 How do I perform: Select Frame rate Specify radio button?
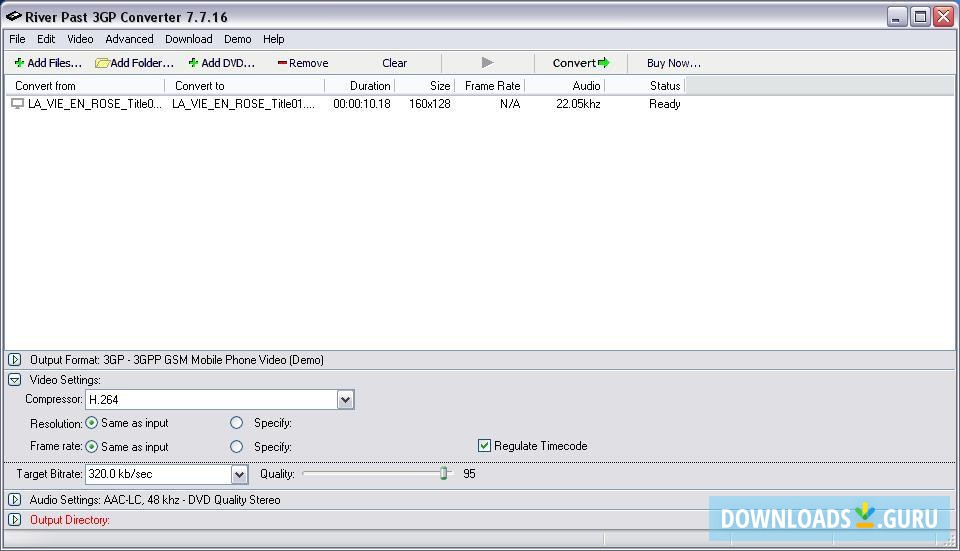[236, 447]
